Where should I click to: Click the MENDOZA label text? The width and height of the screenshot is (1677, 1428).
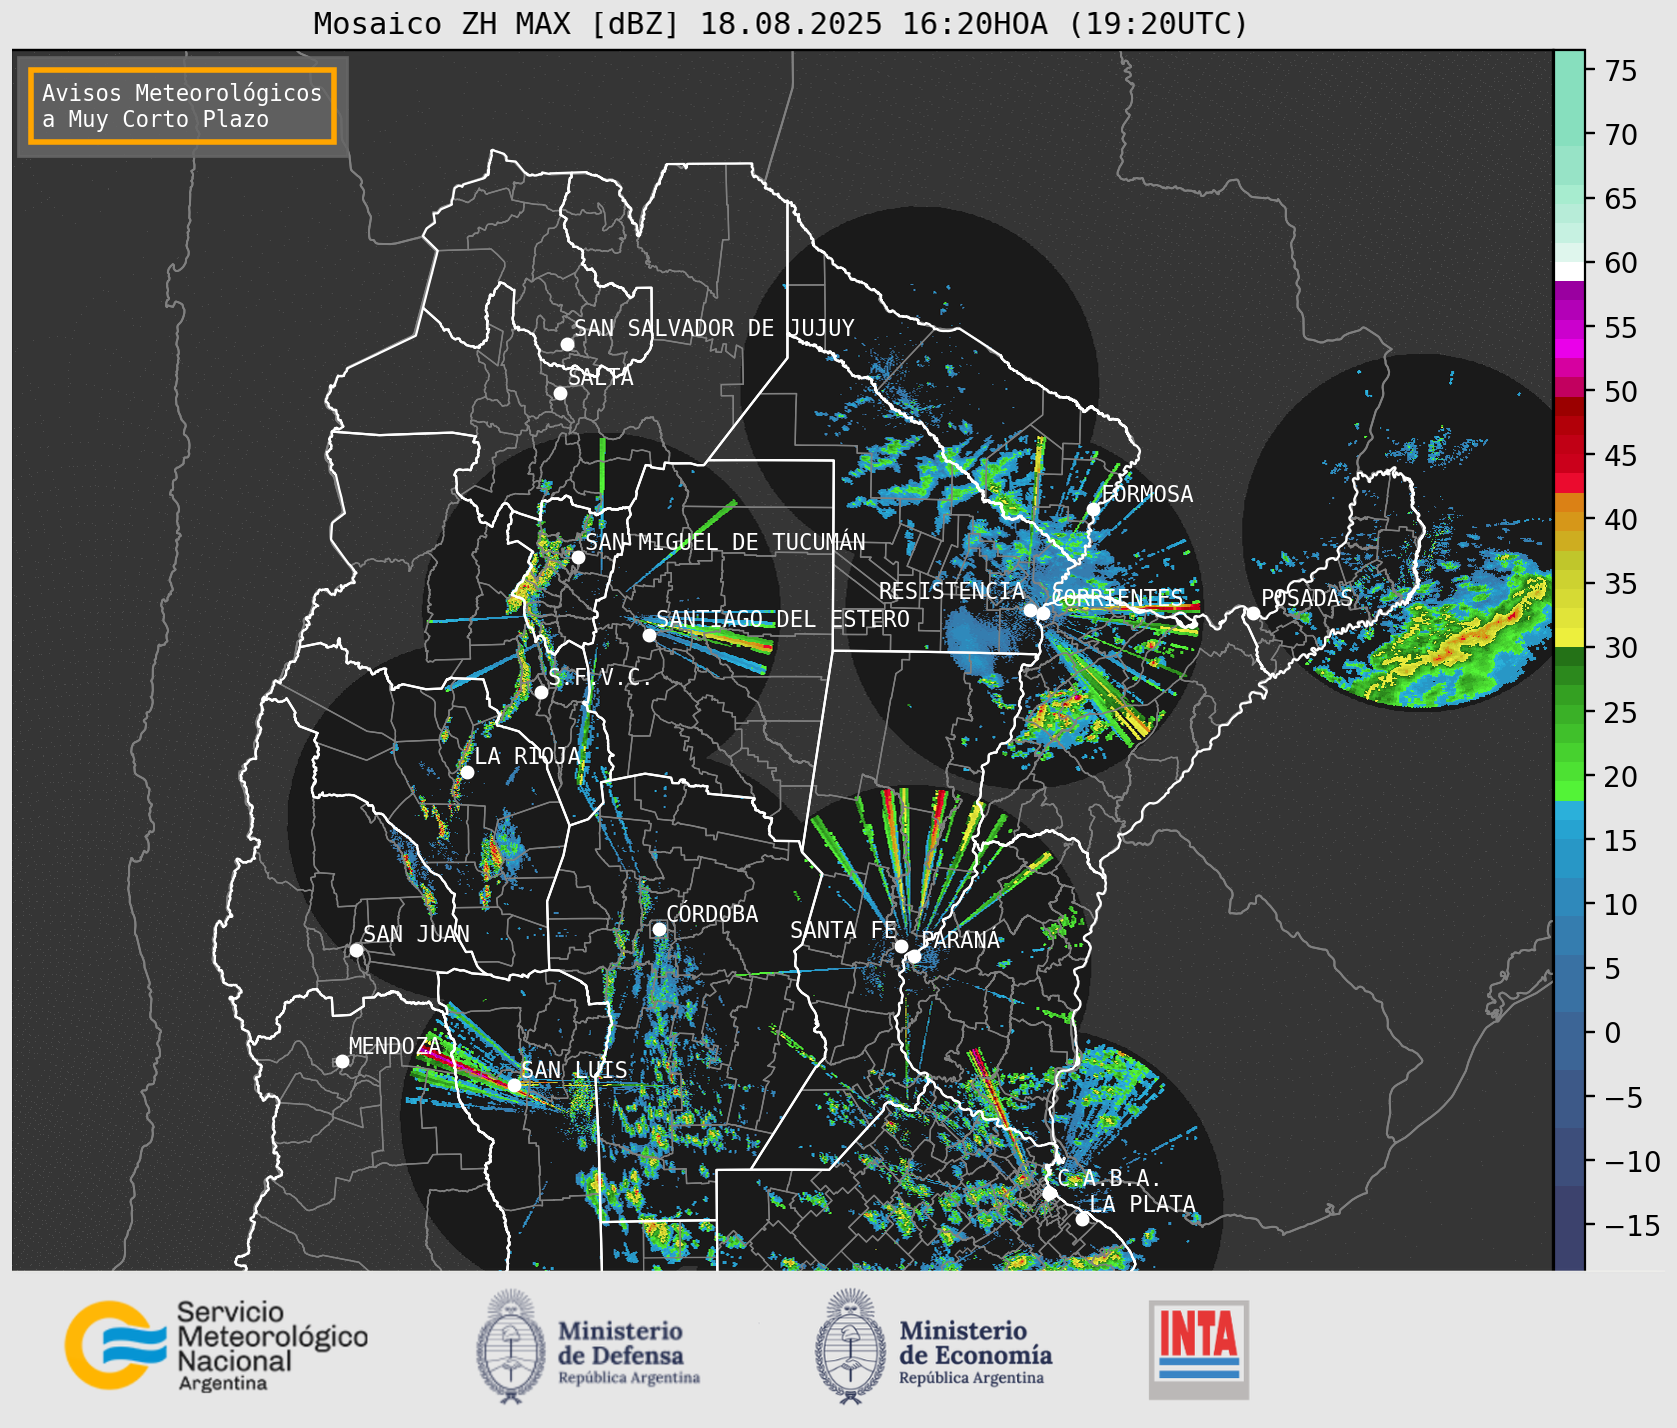click(394, 1046)
